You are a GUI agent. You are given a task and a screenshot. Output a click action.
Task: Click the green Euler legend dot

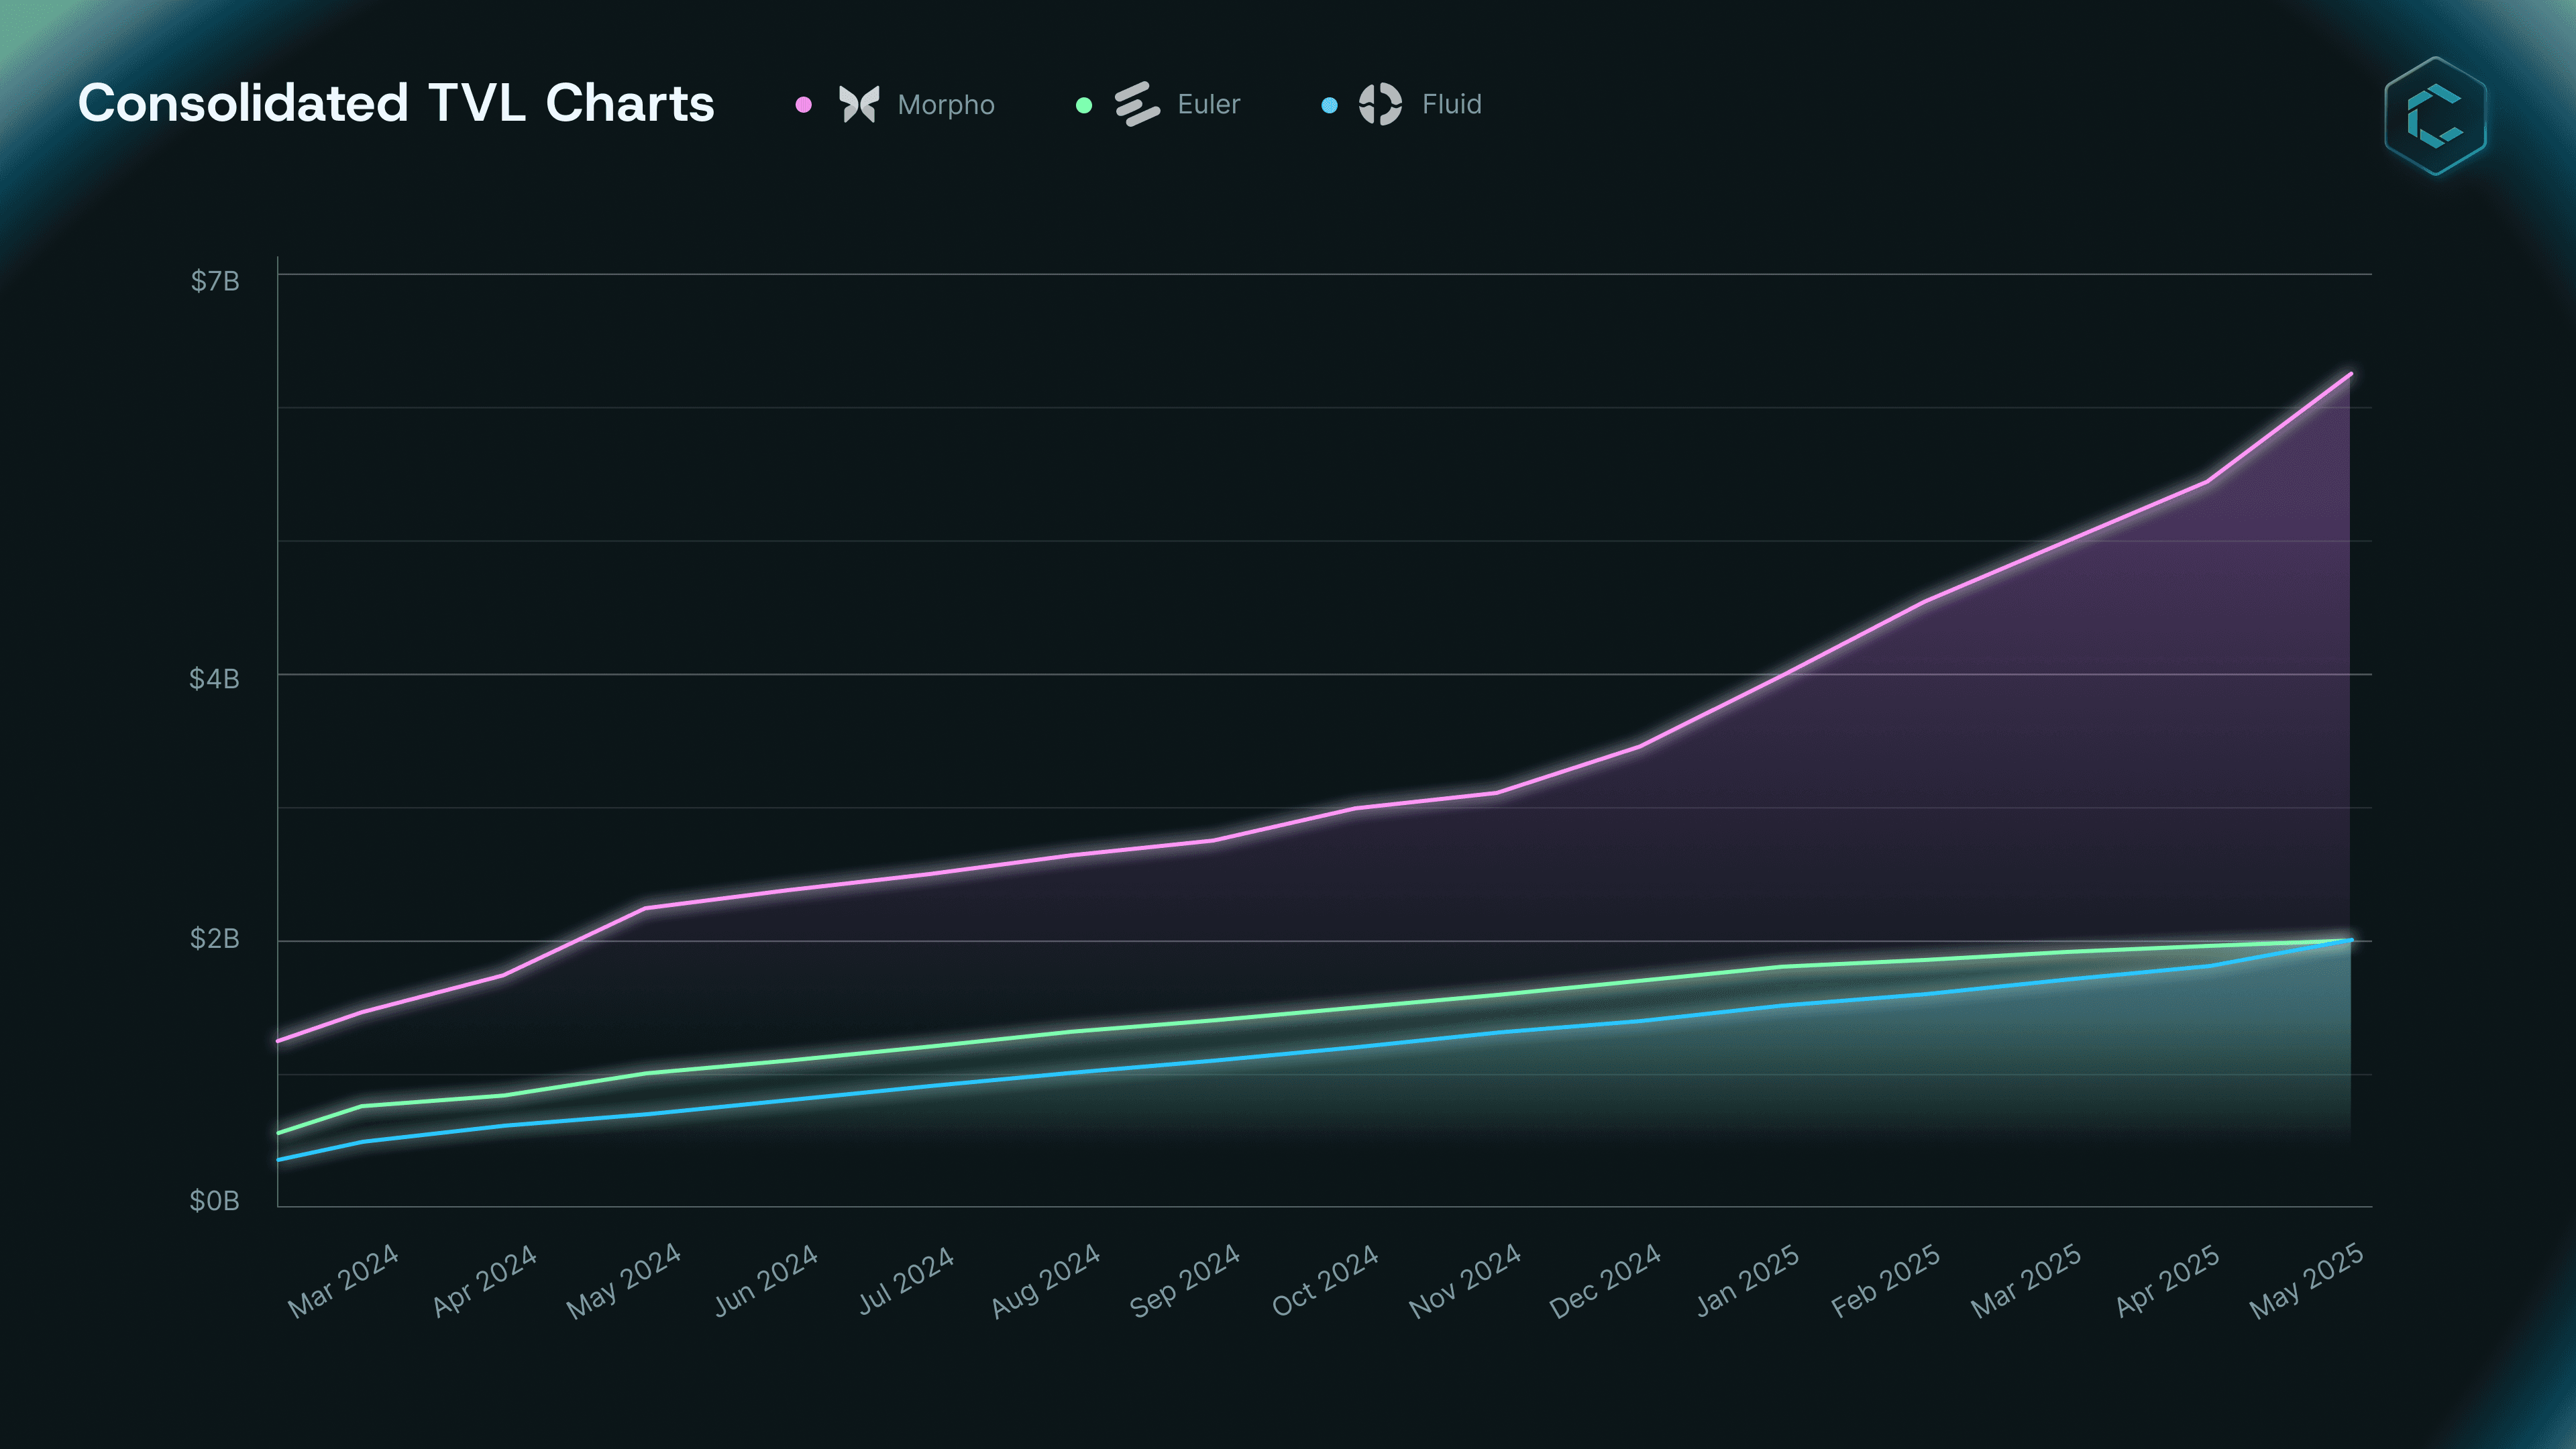[1083, 105]
